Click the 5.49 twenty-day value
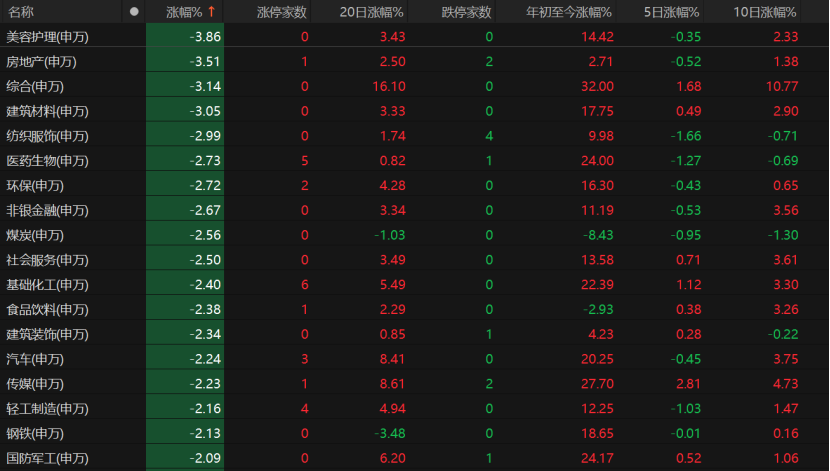Screen dimensions: 830x471 coord(393,285)
